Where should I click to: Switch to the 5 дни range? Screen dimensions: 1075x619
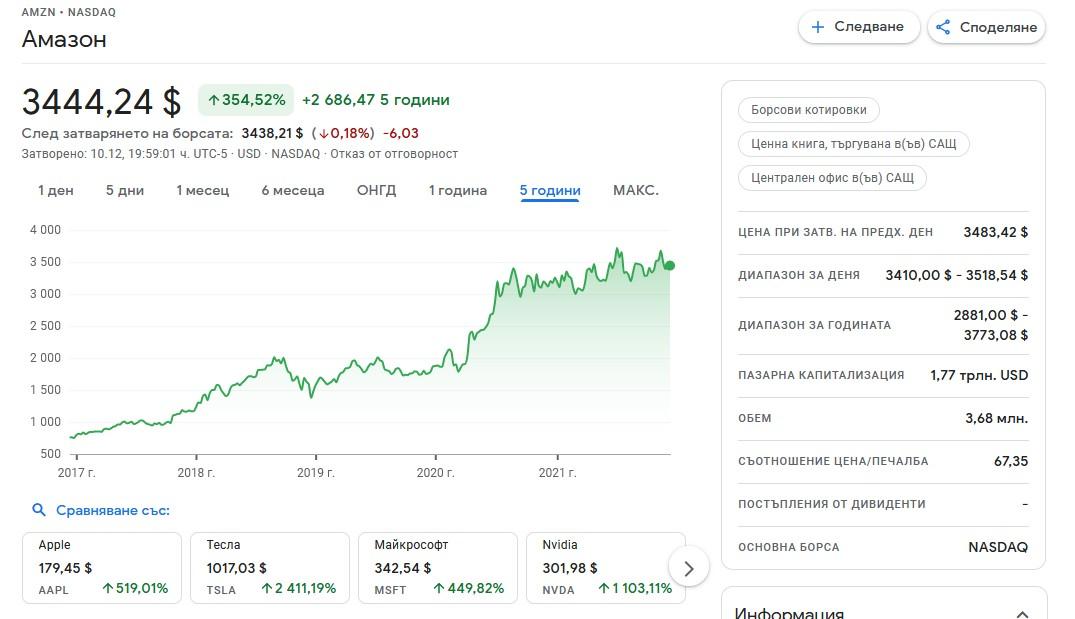[125, 190]
